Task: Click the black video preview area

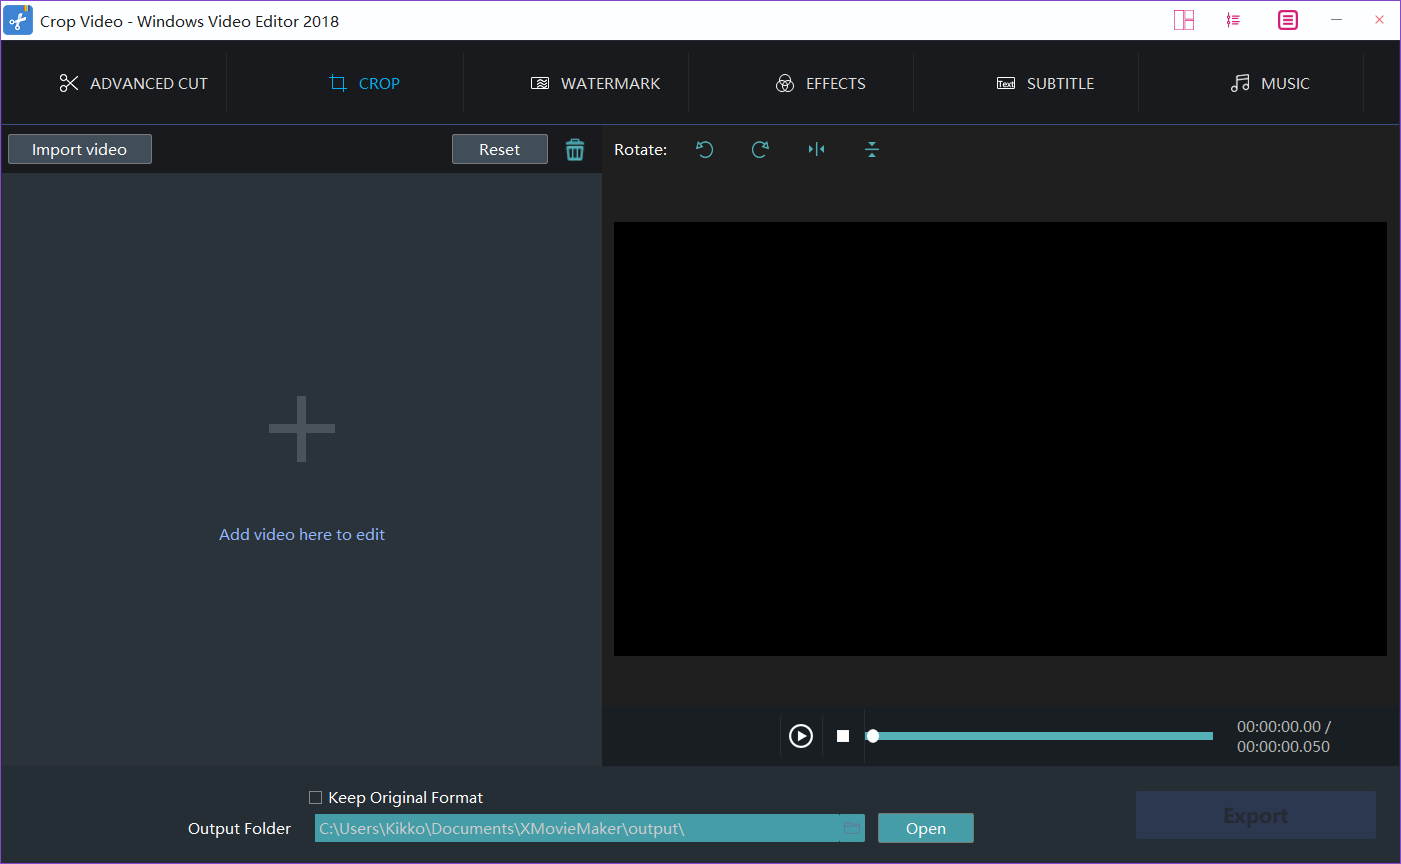Action: click(x=1000, y=439)
